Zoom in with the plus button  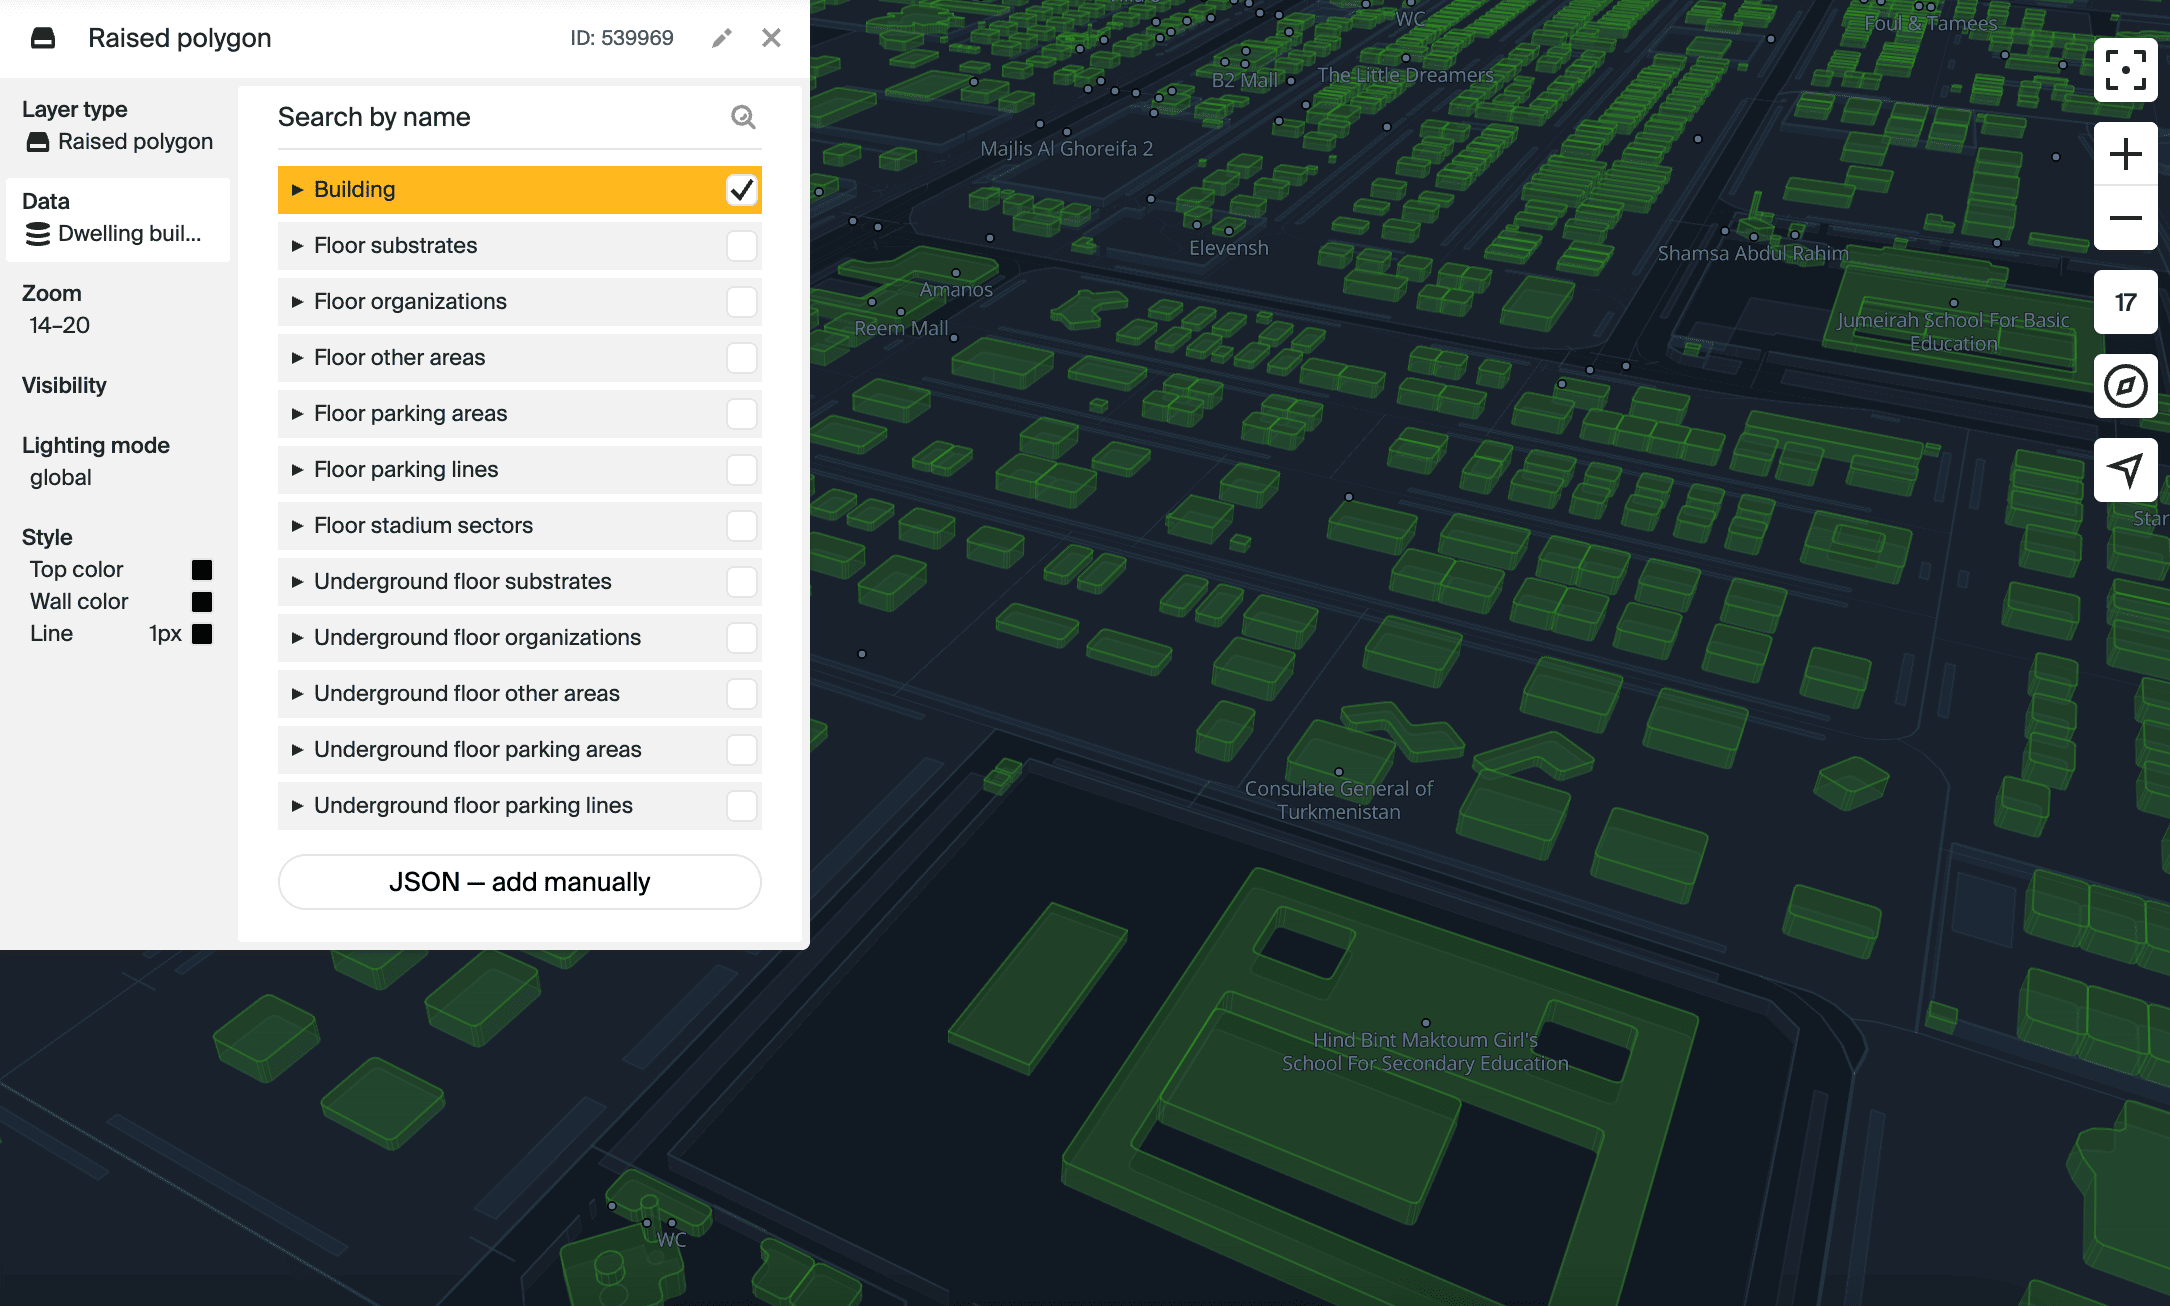(2125, 154)
